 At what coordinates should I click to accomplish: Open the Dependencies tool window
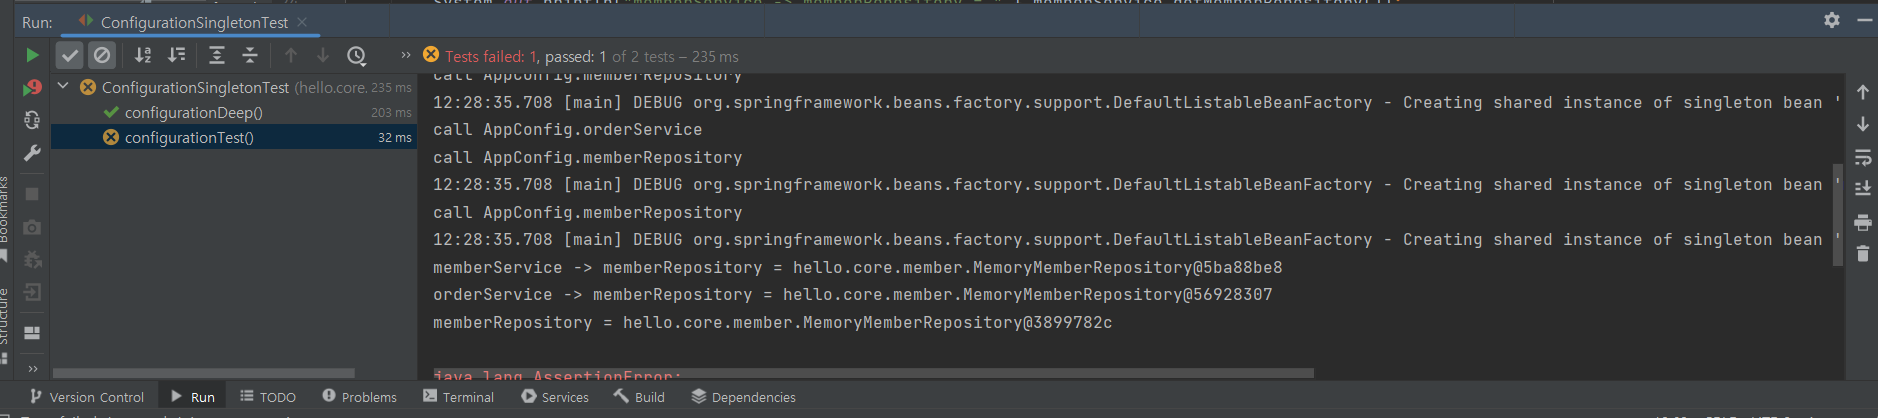point(744,397)
